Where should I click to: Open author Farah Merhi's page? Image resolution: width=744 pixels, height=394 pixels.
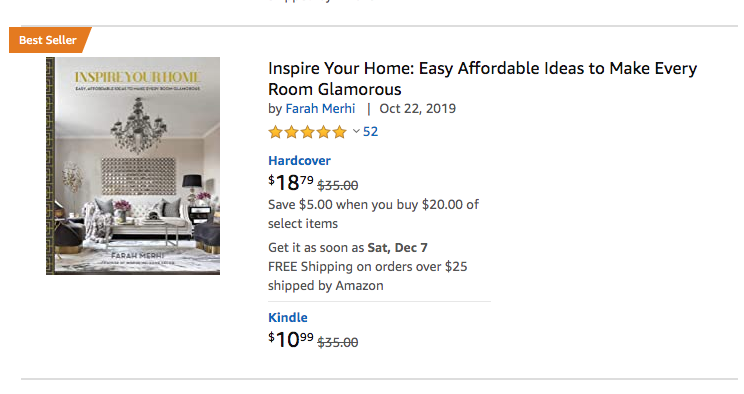pos(320,109)
